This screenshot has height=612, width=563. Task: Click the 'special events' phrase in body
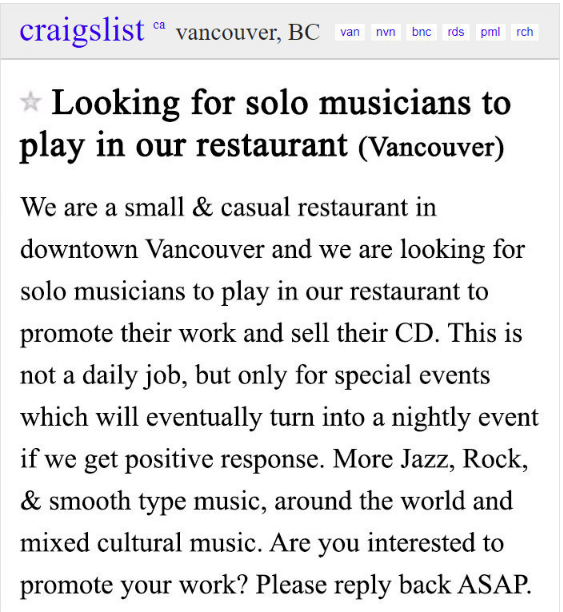412,375
